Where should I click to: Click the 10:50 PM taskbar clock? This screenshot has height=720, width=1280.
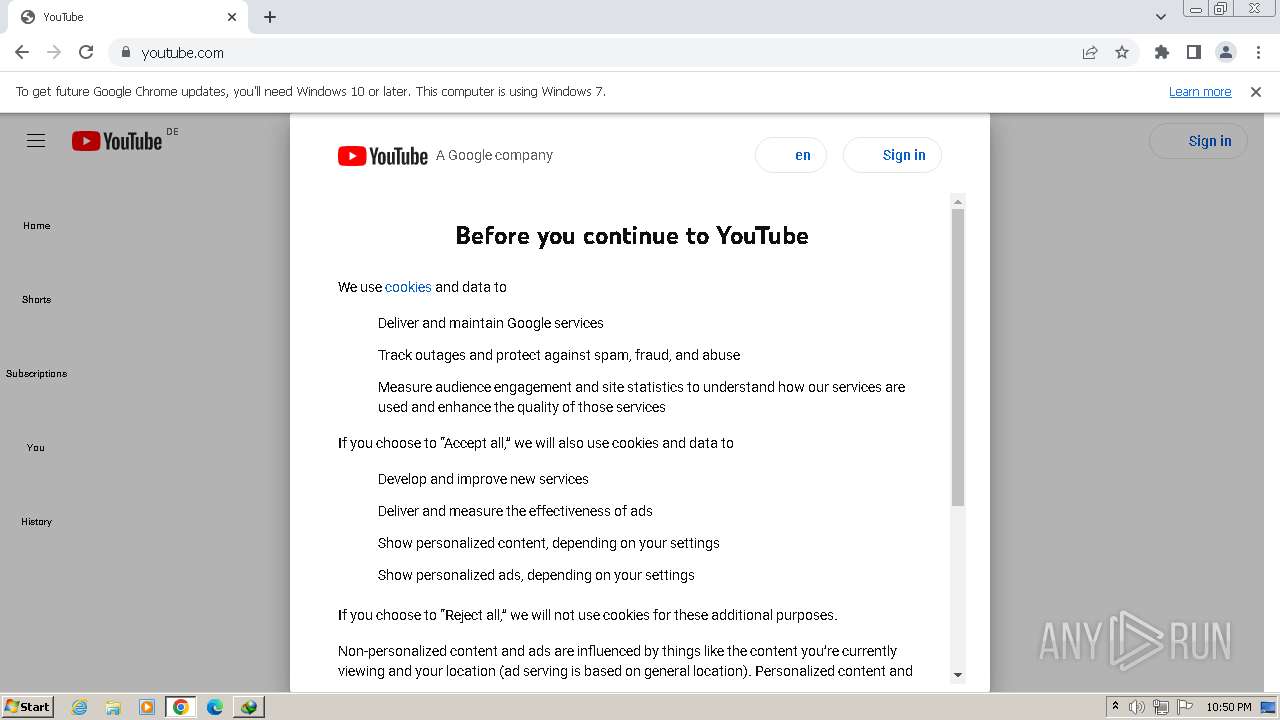click(1229, 707)
